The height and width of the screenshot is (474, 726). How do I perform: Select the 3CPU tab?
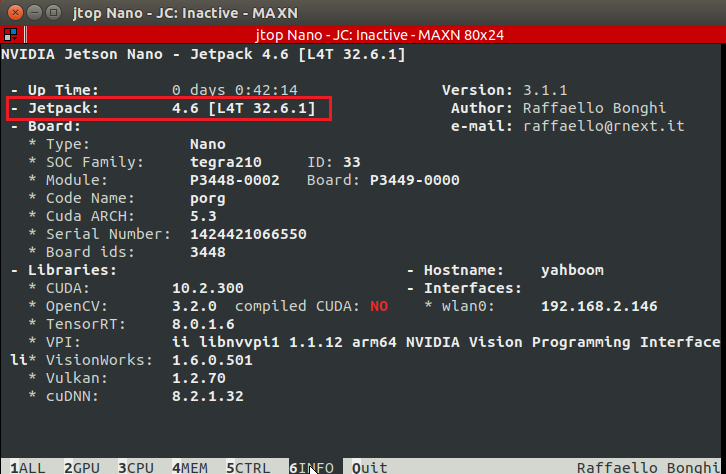[x=135, y=467]
